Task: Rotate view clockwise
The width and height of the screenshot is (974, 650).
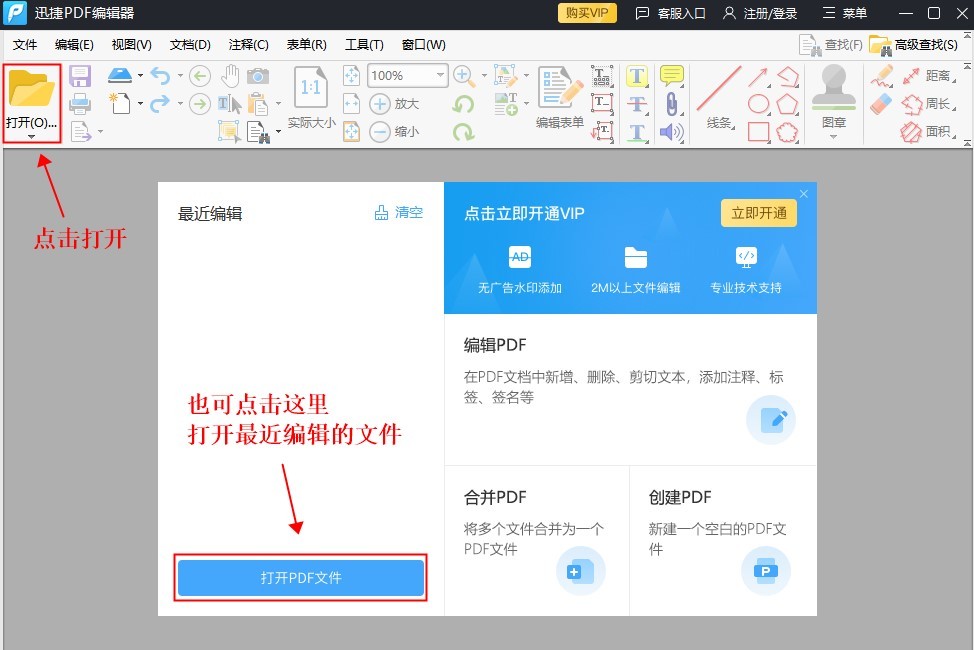Action: click(x=463, y=132)
